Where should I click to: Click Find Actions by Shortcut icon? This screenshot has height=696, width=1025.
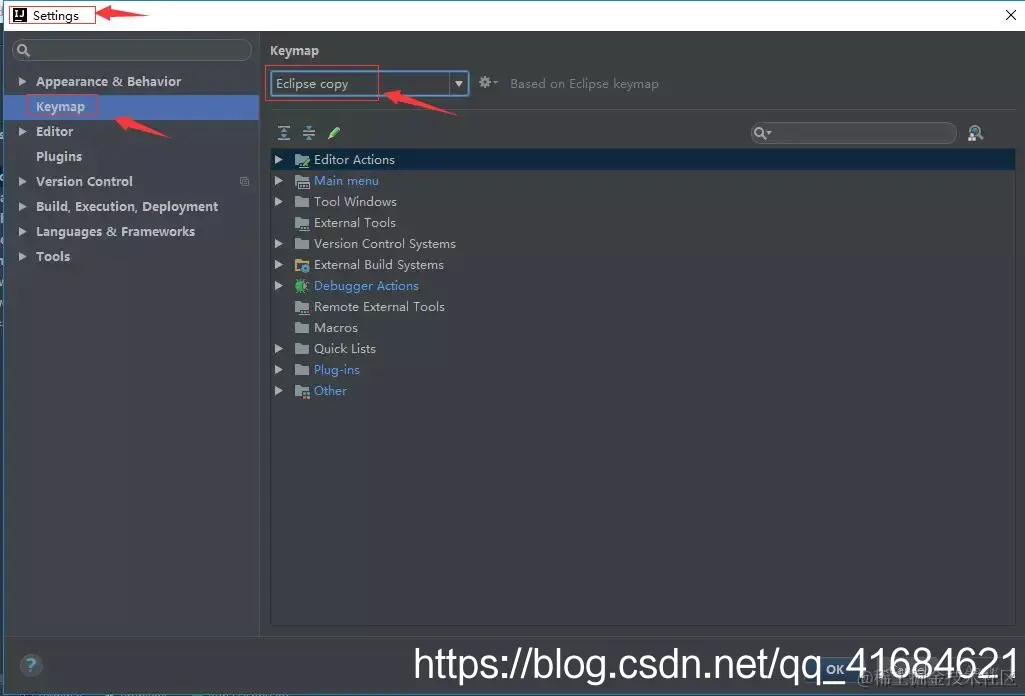tap(975, 133)
